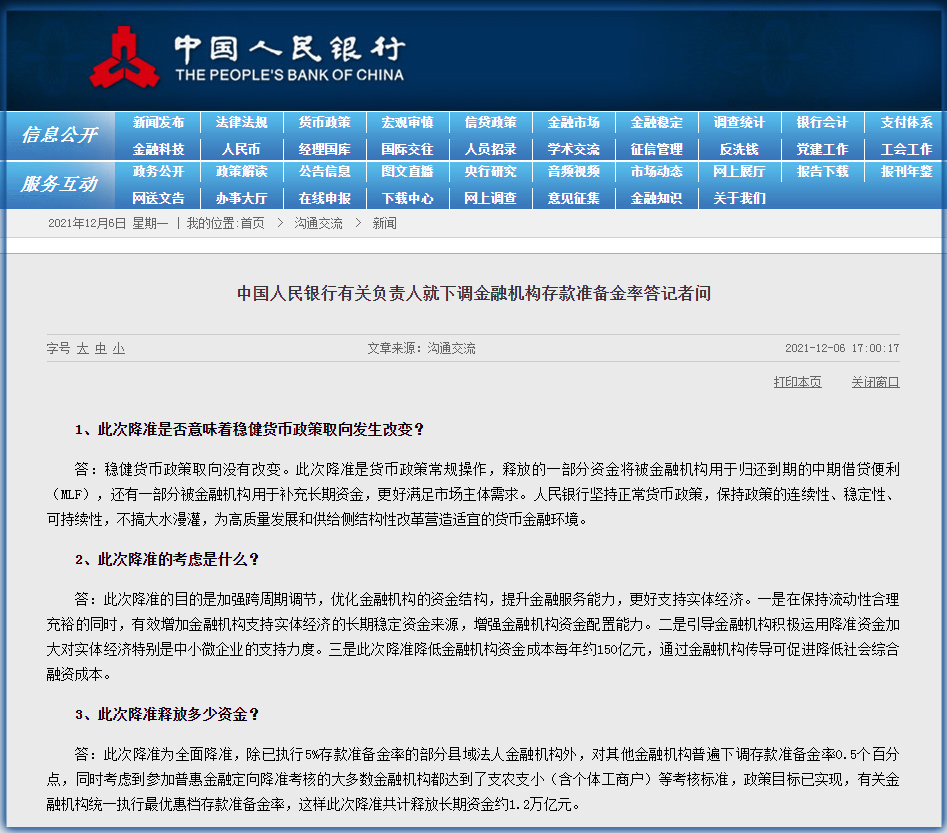The height and width of the screenshot is (833, 947).
Task: Select medium font size 中
Action: tap(101, 349)
